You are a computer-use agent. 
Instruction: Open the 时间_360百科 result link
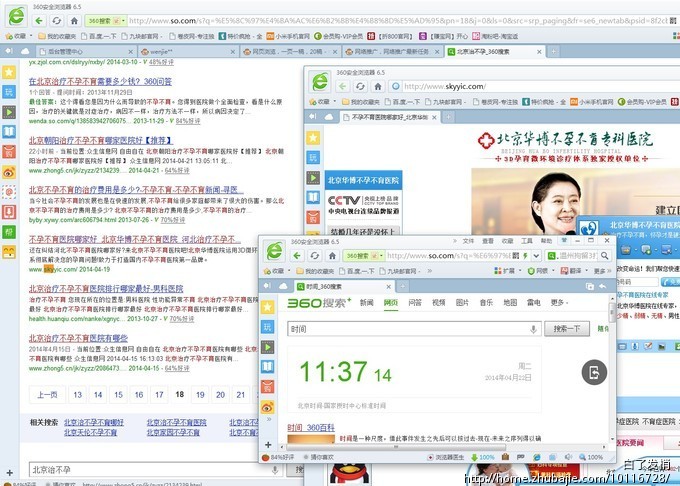[x=311, y=427]
